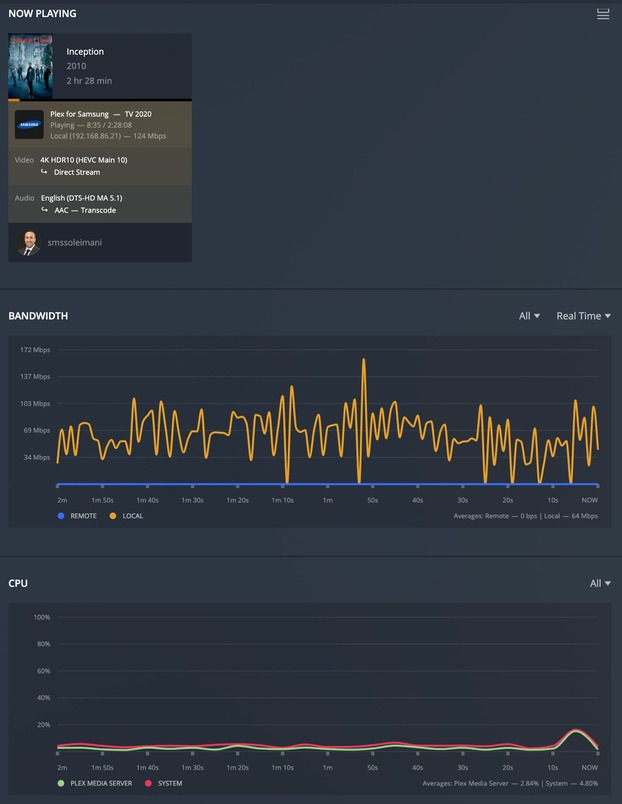This screenshot has width=622, height=804.
Task: Click the Samsung device icon
Action: tap(29, 125)
